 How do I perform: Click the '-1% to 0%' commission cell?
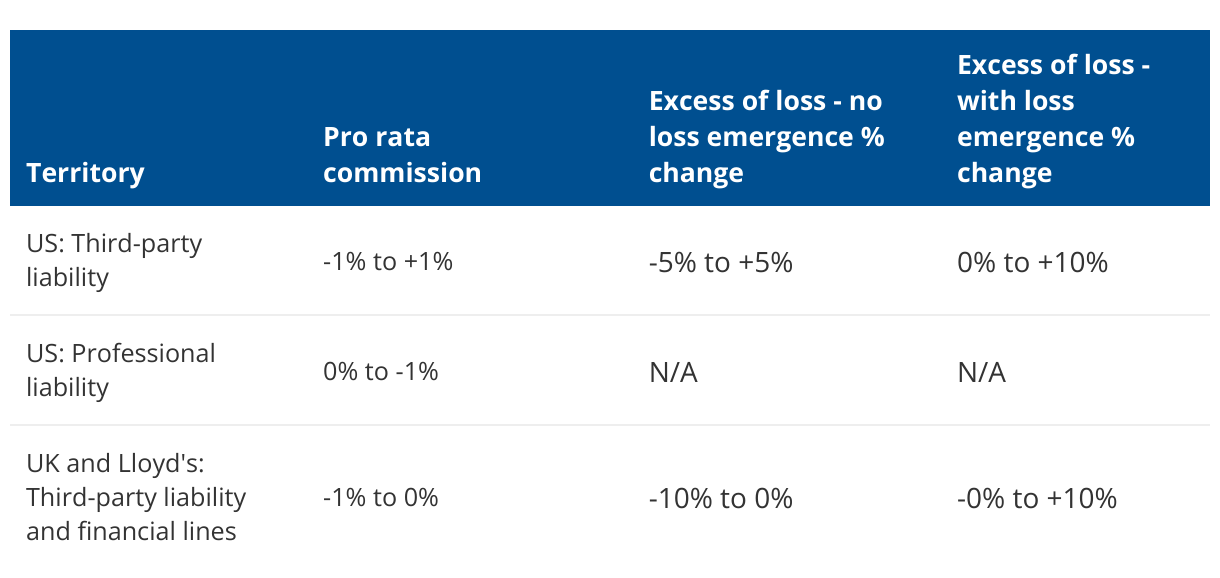click(x=381, y=498)
